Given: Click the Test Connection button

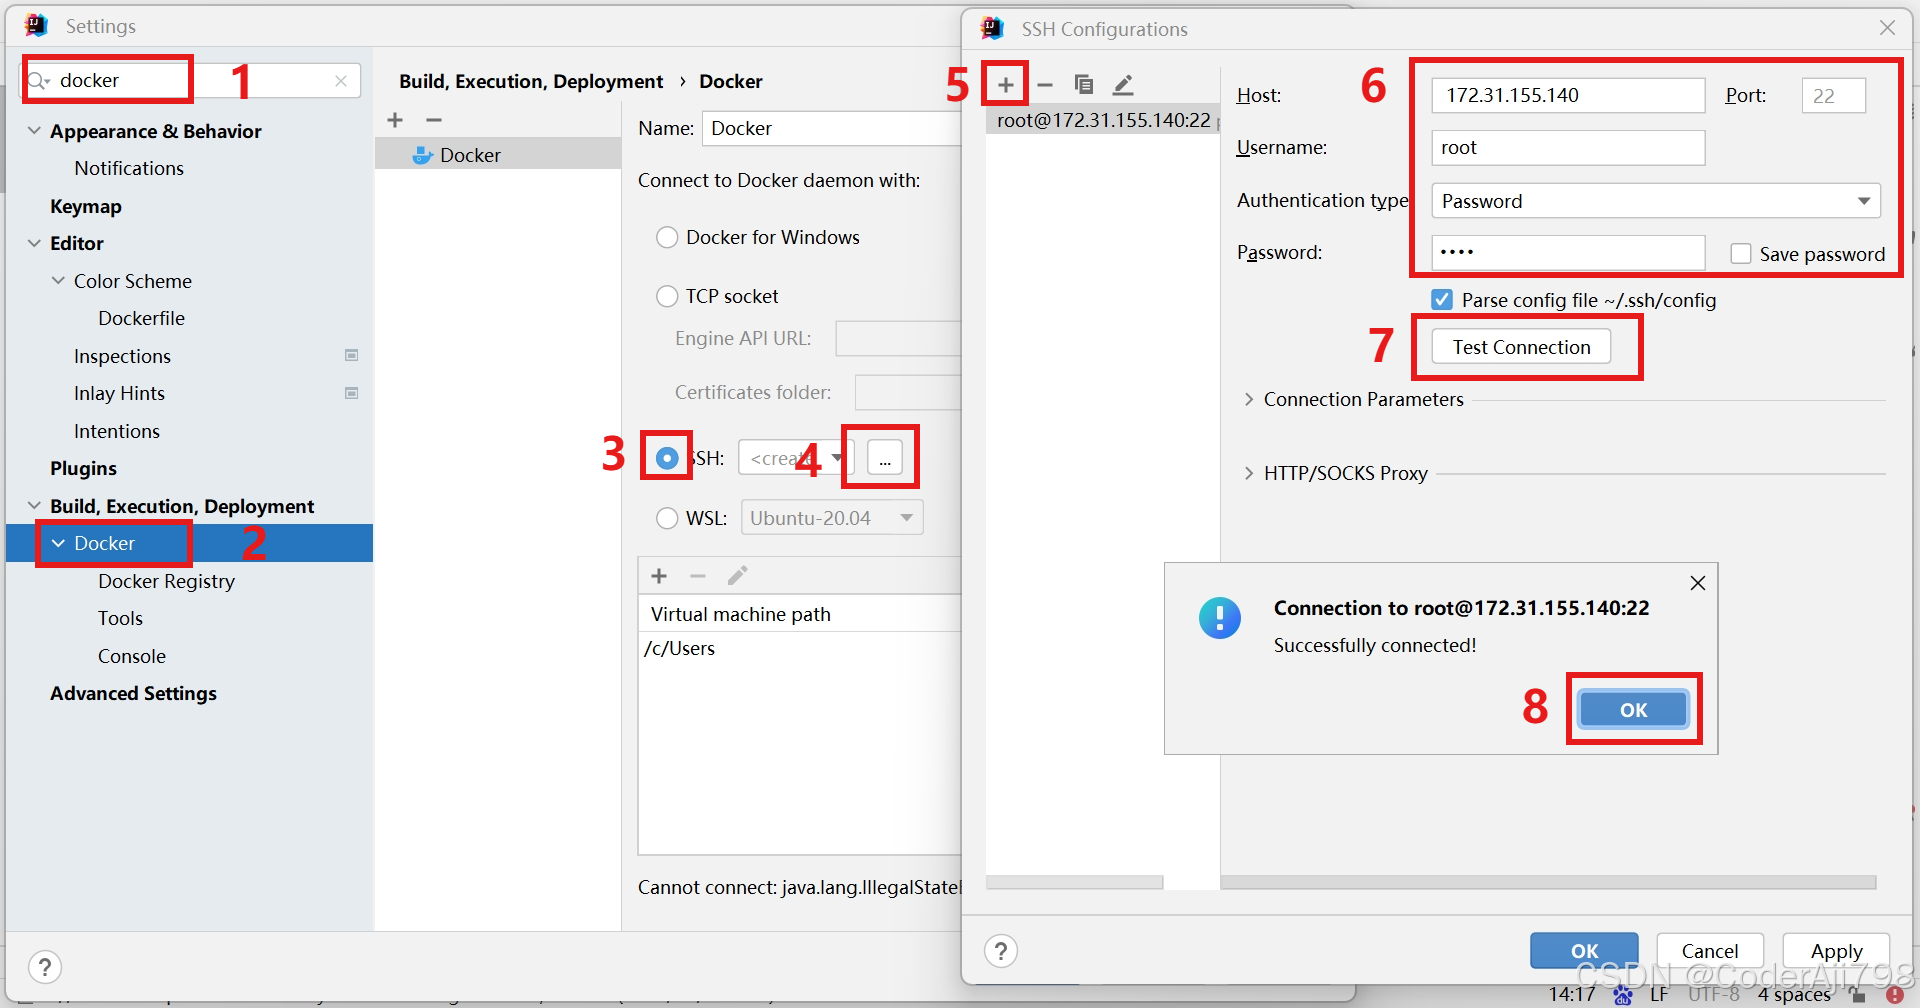Looking at the screenshot, I should point(1521,347).
